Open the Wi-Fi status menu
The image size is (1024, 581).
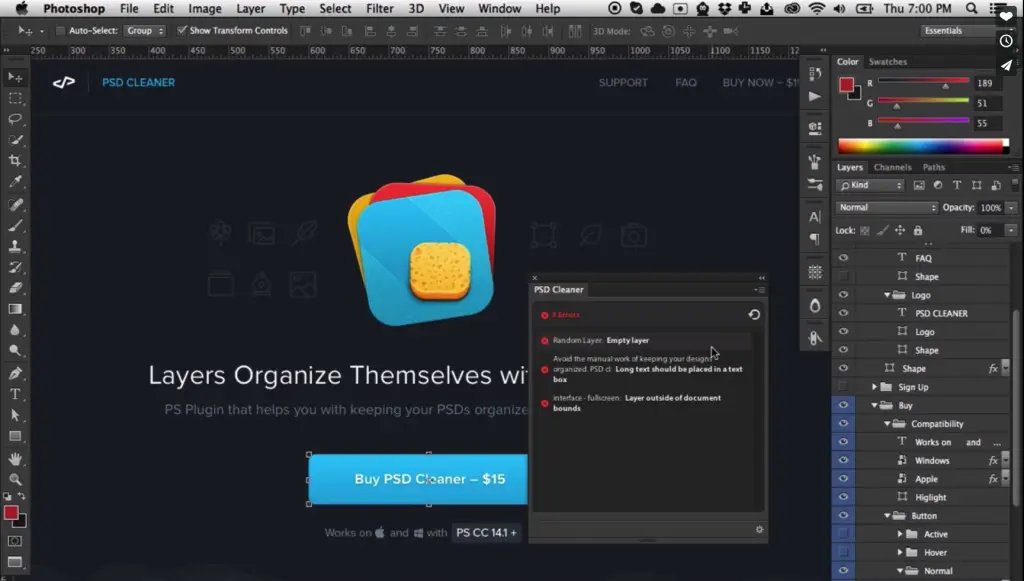tap(816, 8)
